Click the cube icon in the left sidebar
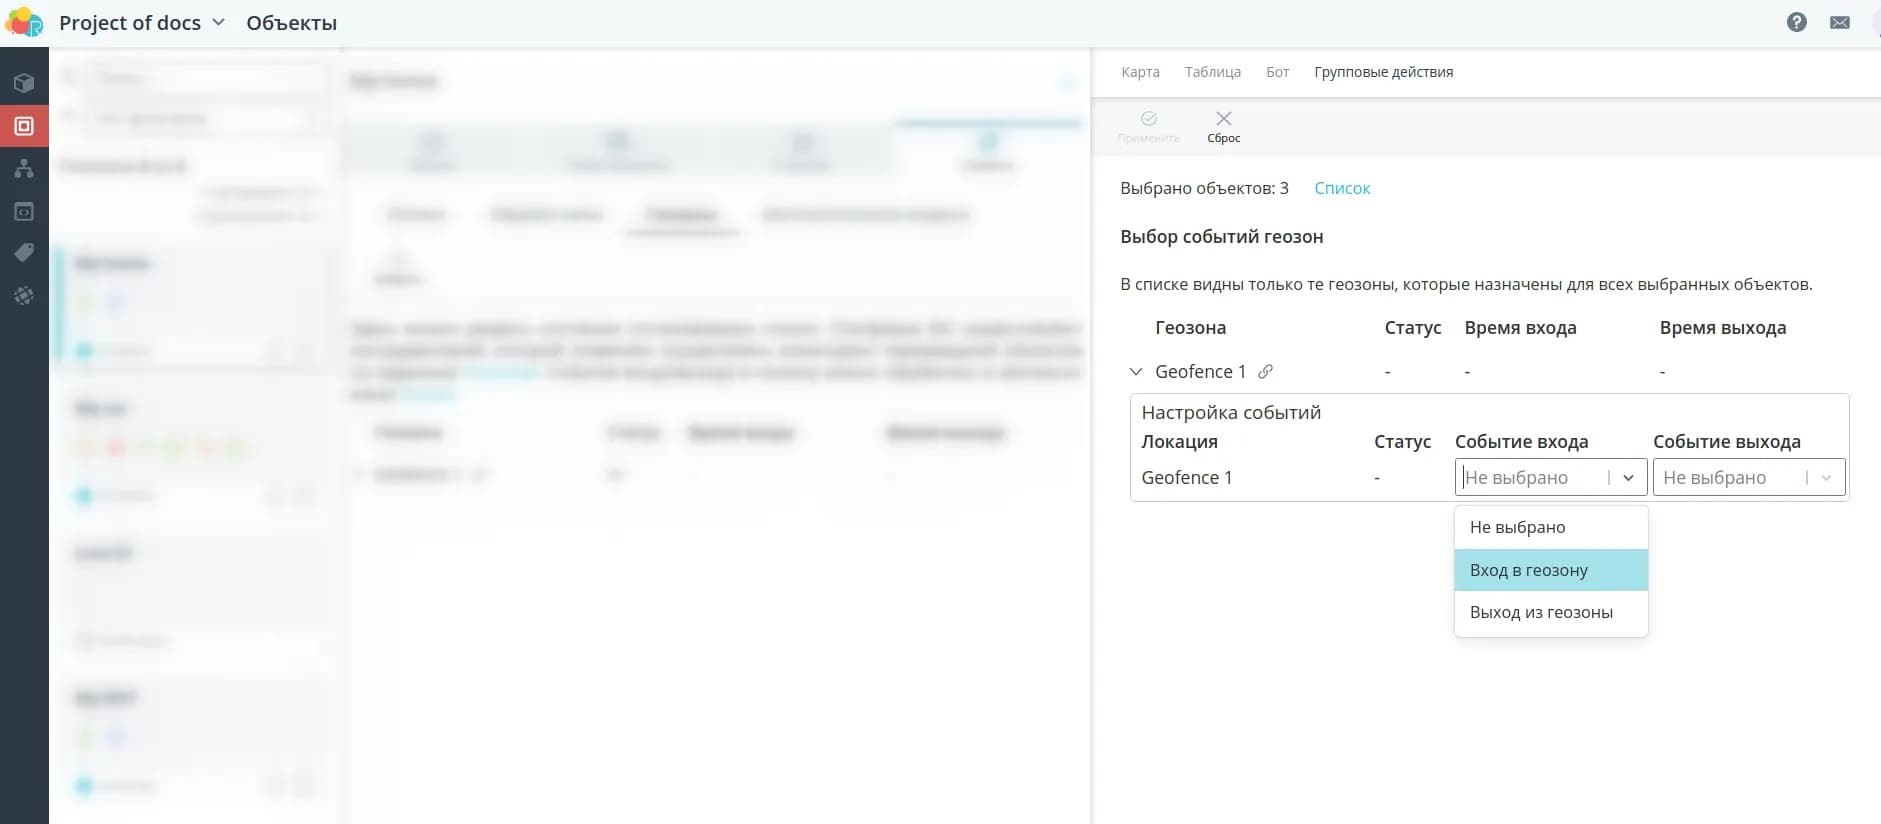 point(24,83)
